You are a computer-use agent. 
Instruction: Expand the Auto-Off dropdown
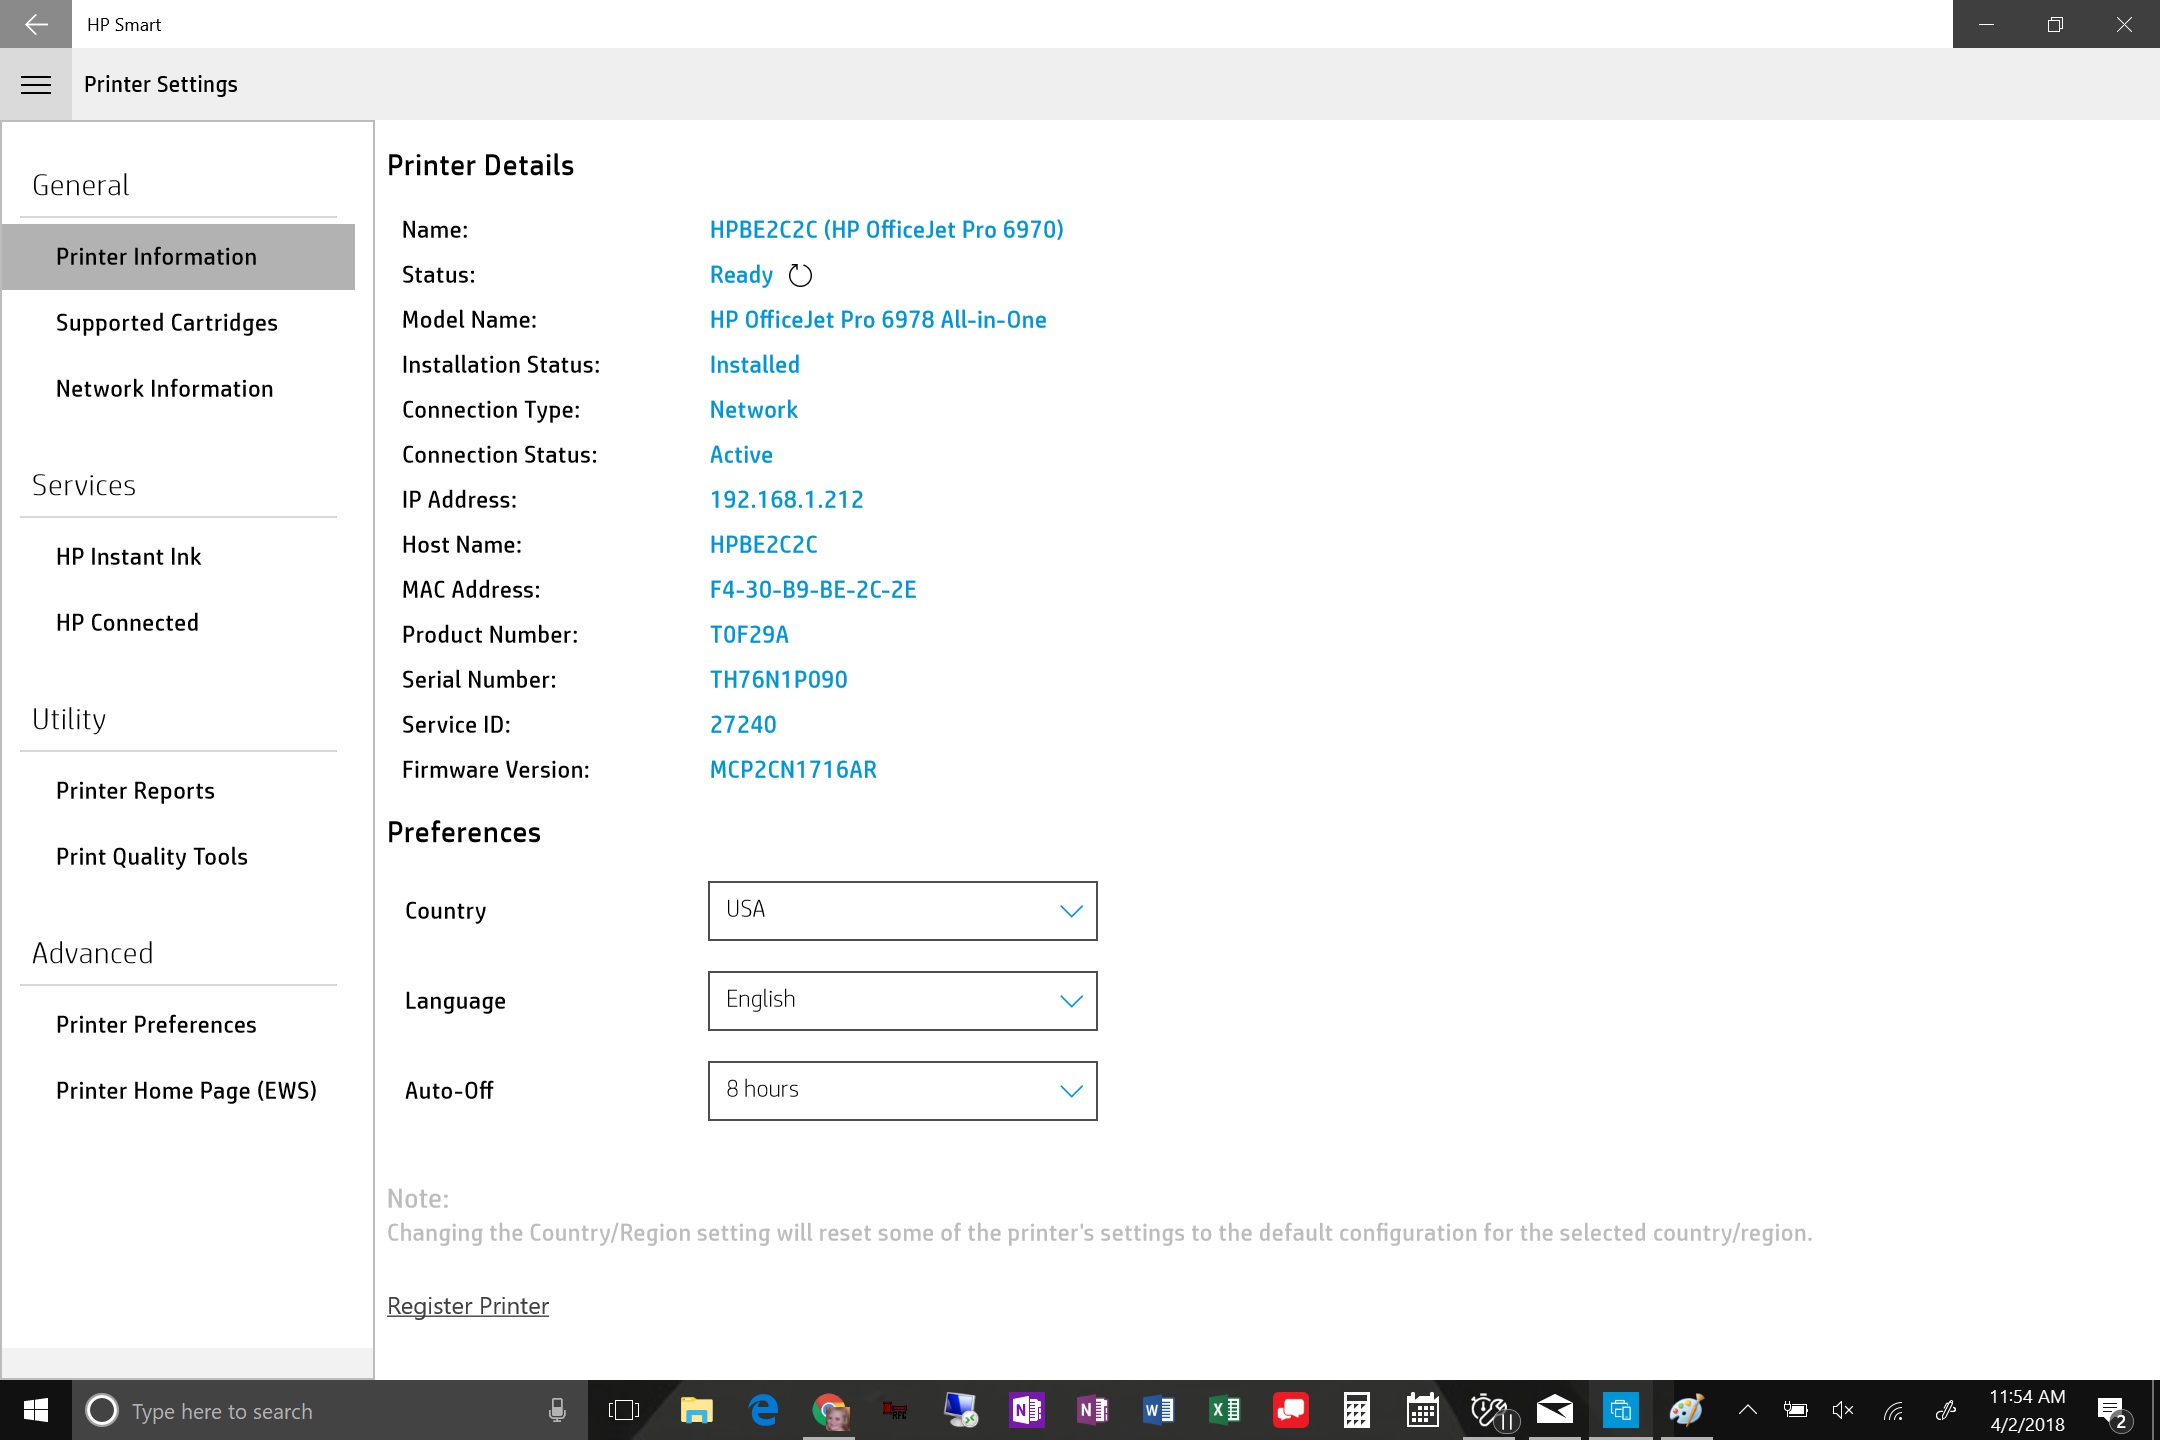(x=902, y=1091)
